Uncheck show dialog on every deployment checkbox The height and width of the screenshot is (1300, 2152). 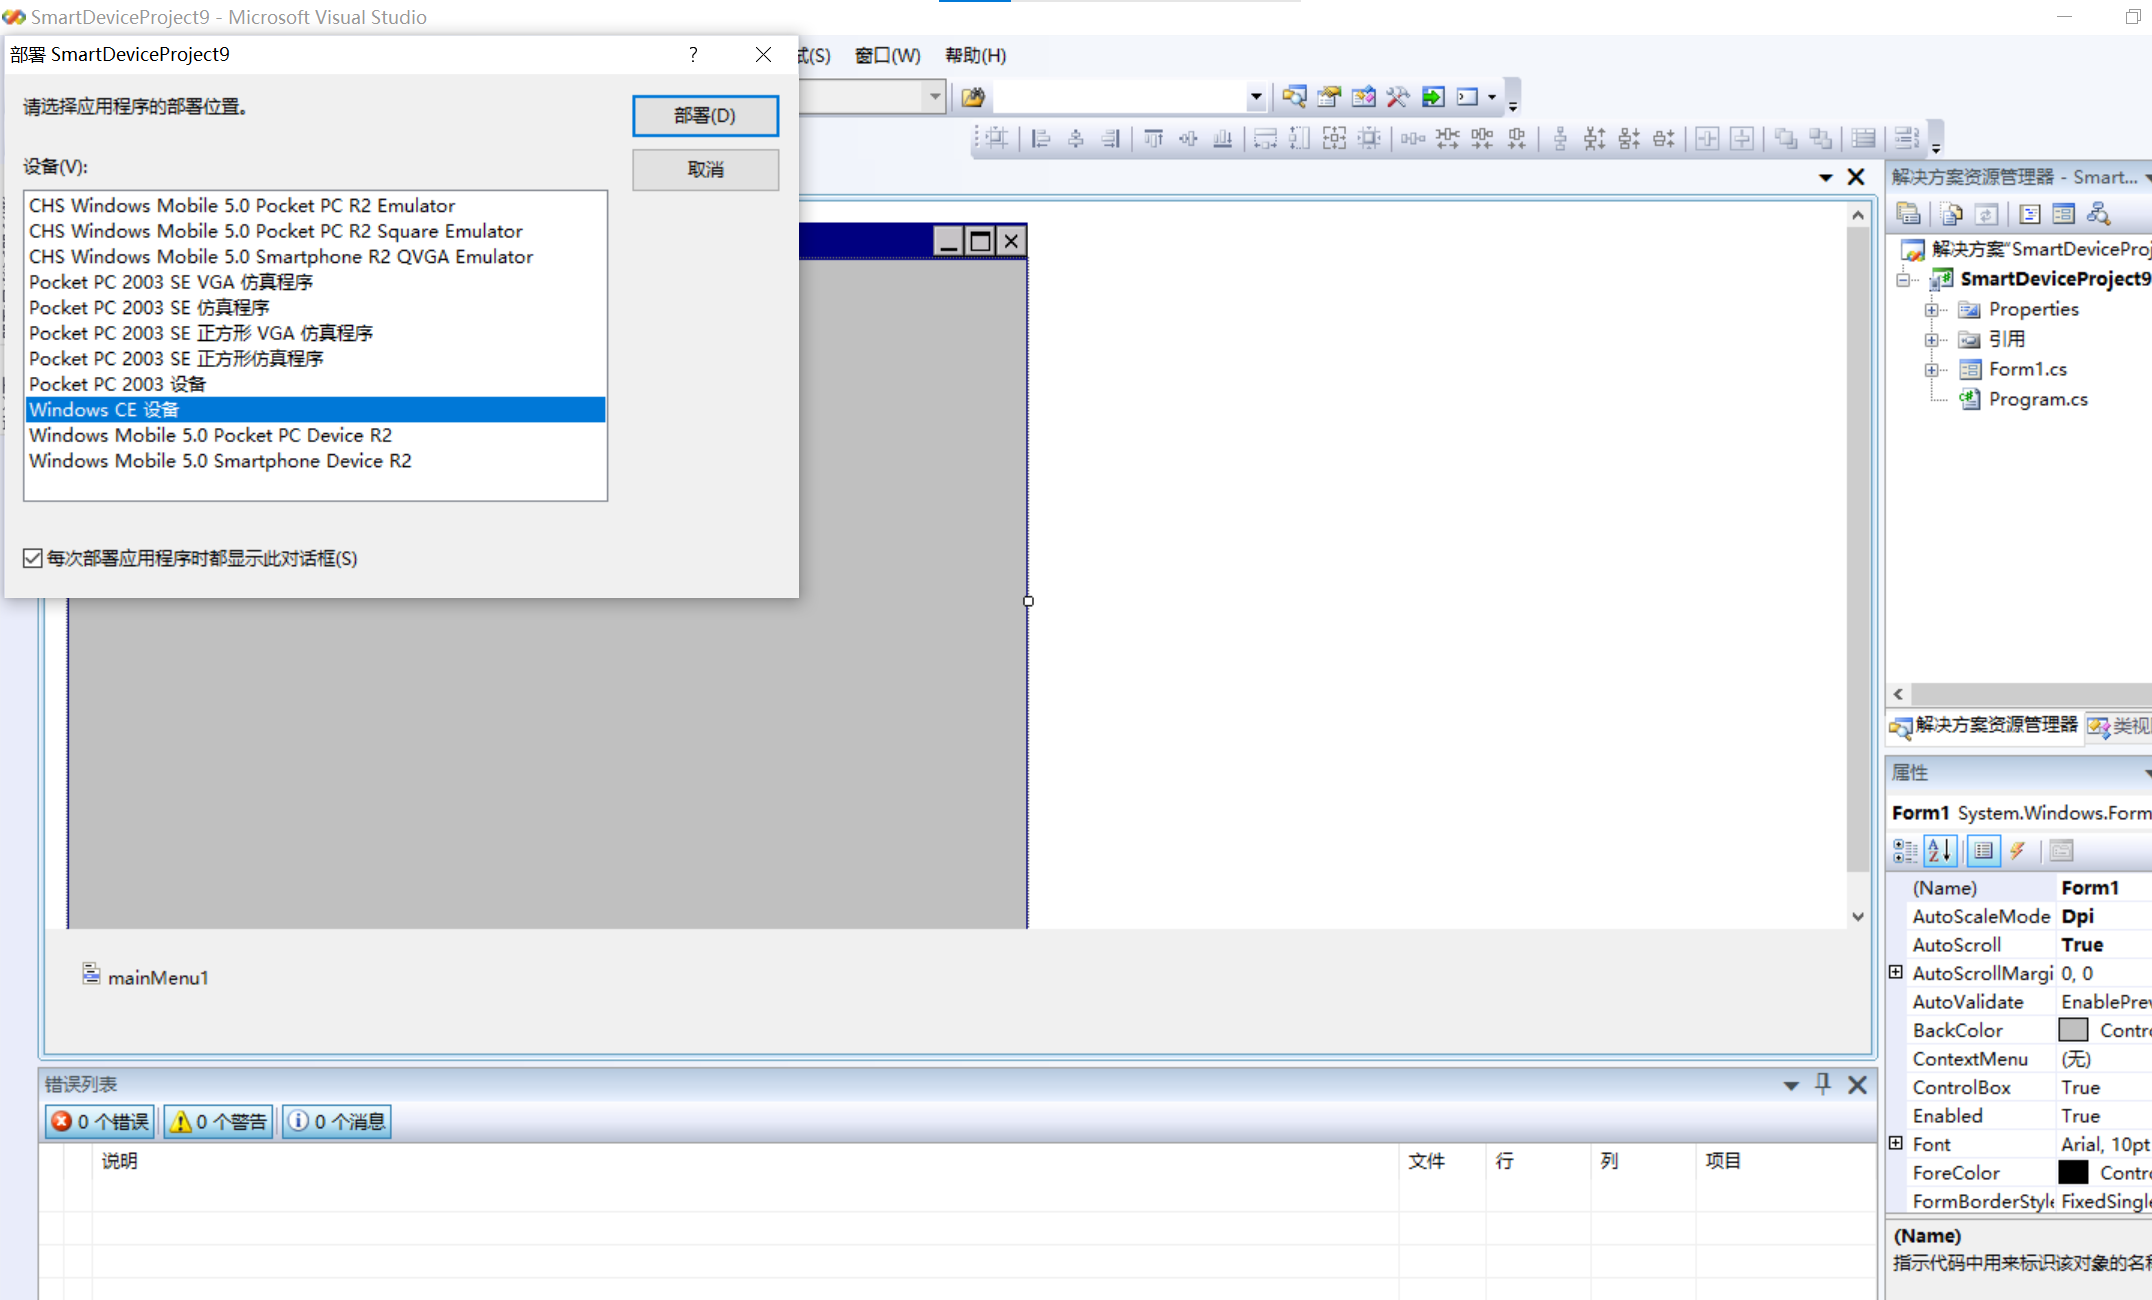coord(32,558)
